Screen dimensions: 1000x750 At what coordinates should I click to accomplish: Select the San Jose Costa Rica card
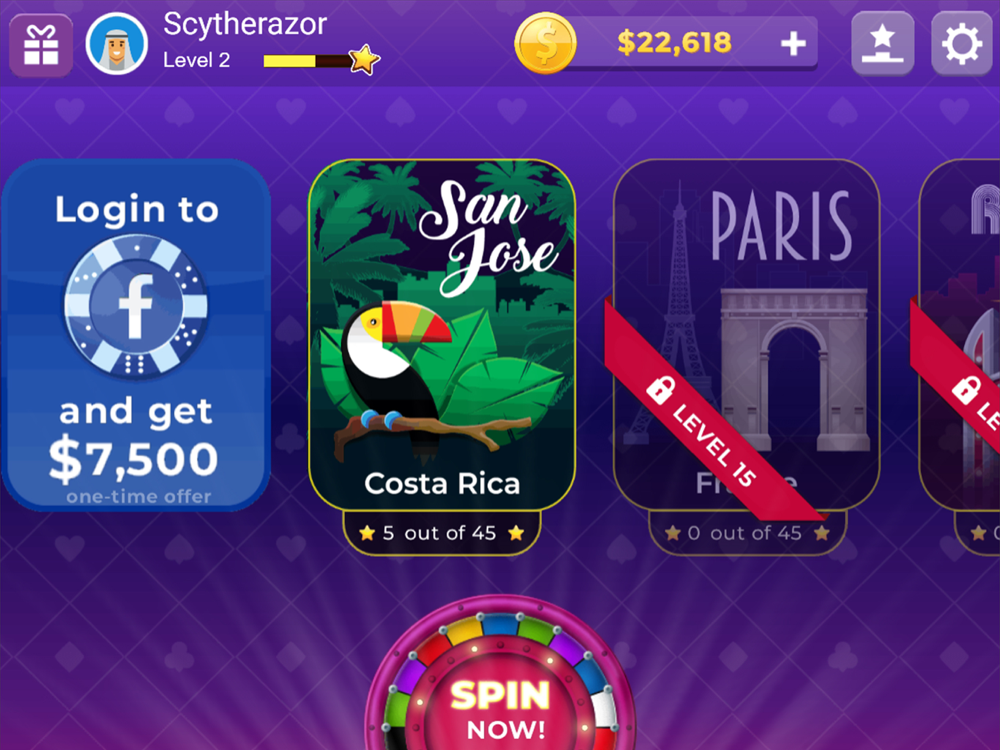tap(442, 335)
